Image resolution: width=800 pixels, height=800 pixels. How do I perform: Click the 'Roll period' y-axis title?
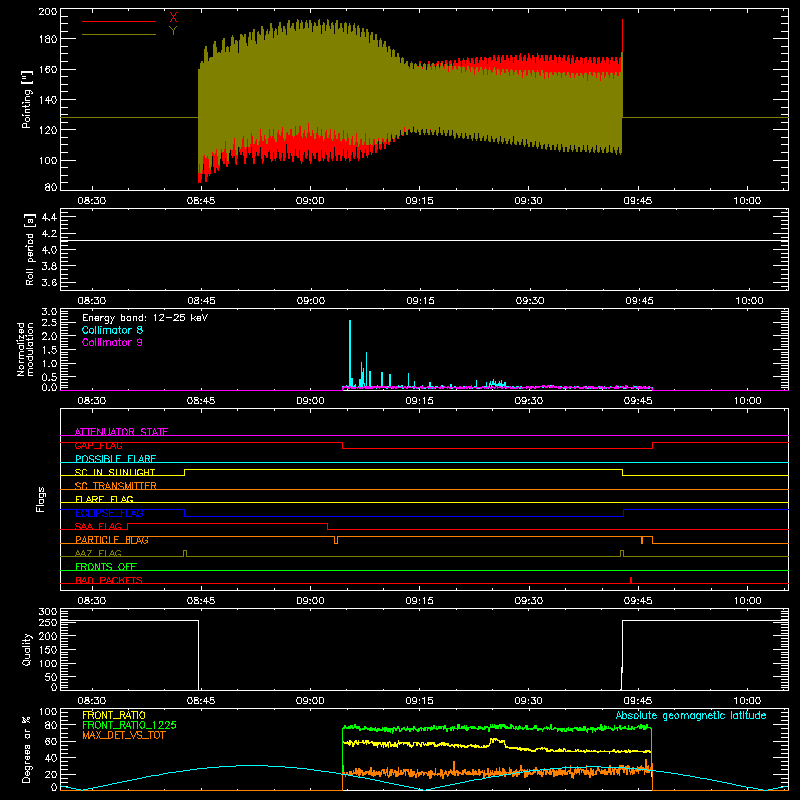point(30,249)
